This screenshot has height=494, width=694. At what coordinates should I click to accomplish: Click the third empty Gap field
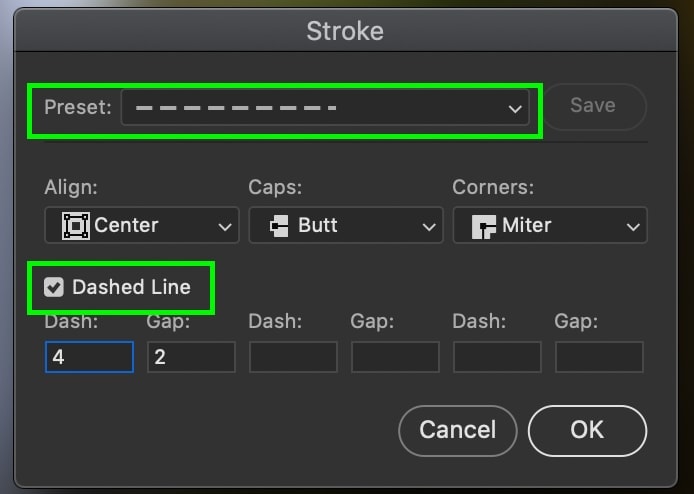(x=599, y=357)
